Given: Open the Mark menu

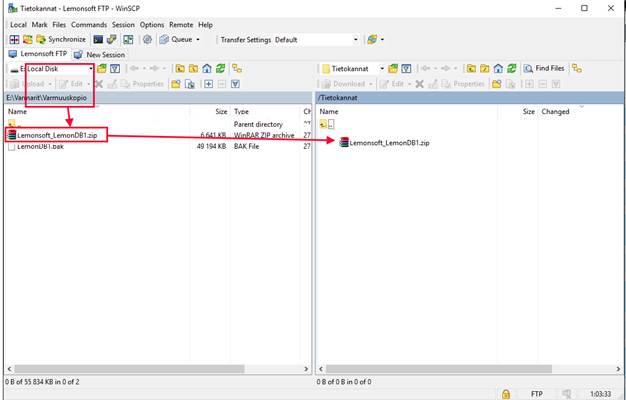Looking at the screenshot, I should point(40,25).
